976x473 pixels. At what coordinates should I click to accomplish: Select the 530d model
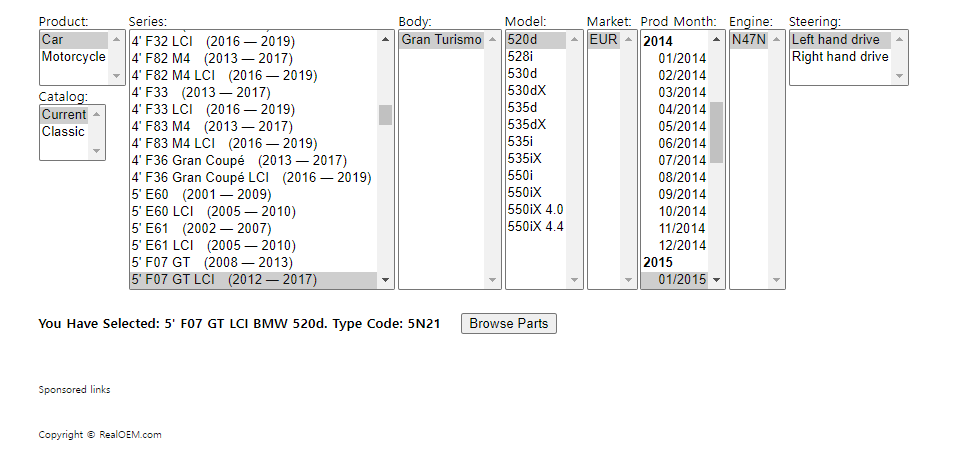coord(536,73)
